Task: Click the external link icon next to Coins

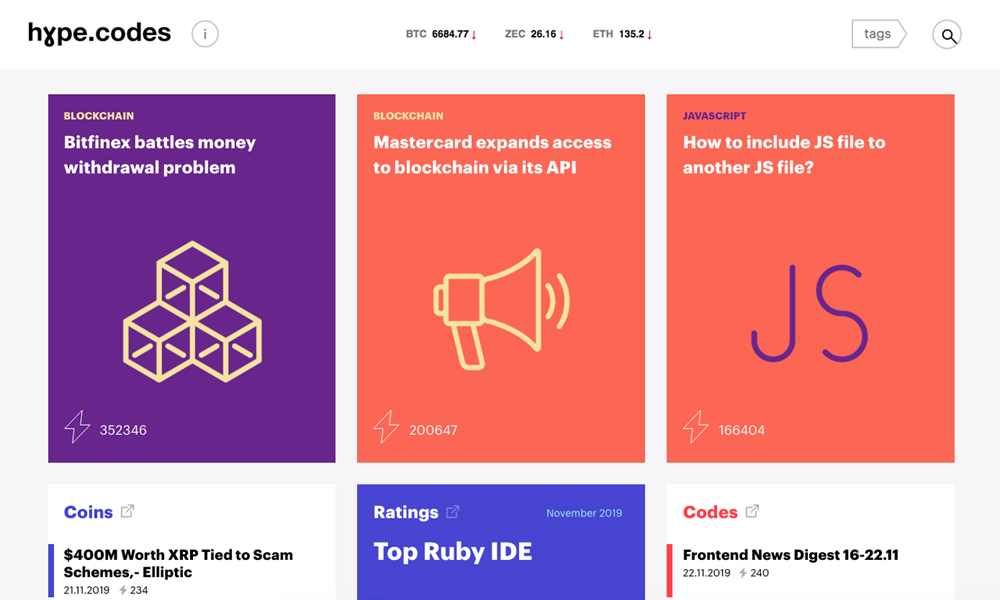Action: 128,512
